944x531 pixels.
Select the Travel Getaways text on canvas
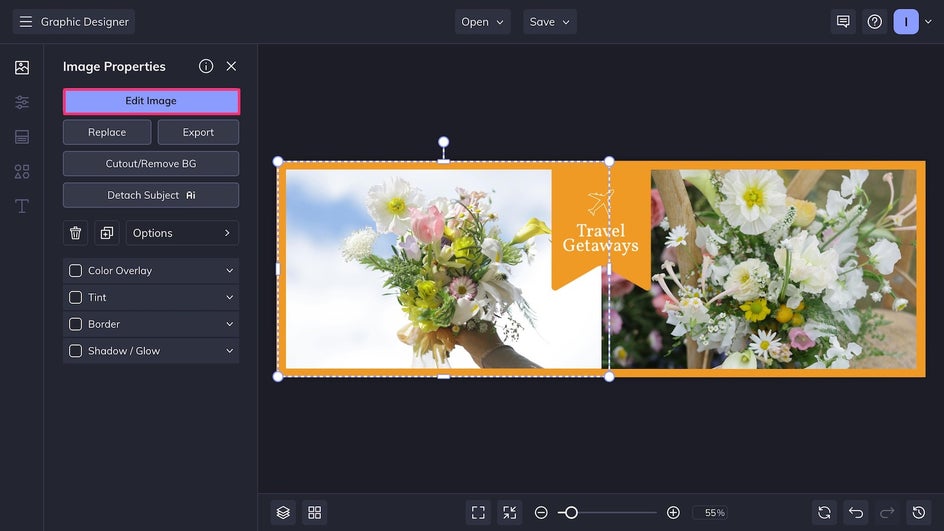pos(600,238)
